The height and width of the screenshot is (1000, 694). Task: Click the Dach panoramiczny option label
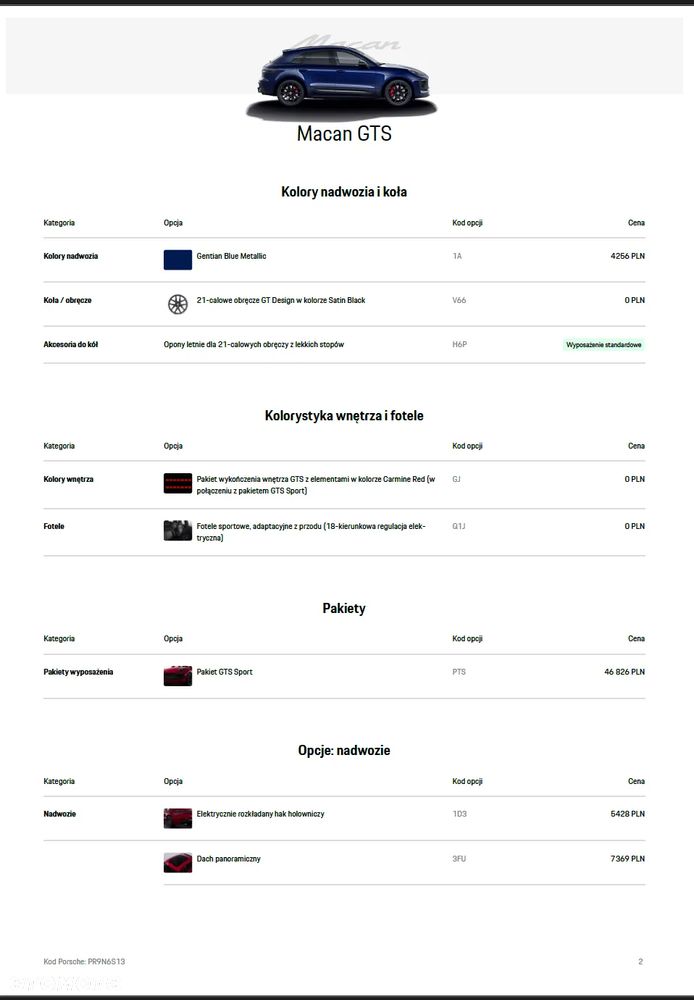pyautogui.click(x=229, y=859)
